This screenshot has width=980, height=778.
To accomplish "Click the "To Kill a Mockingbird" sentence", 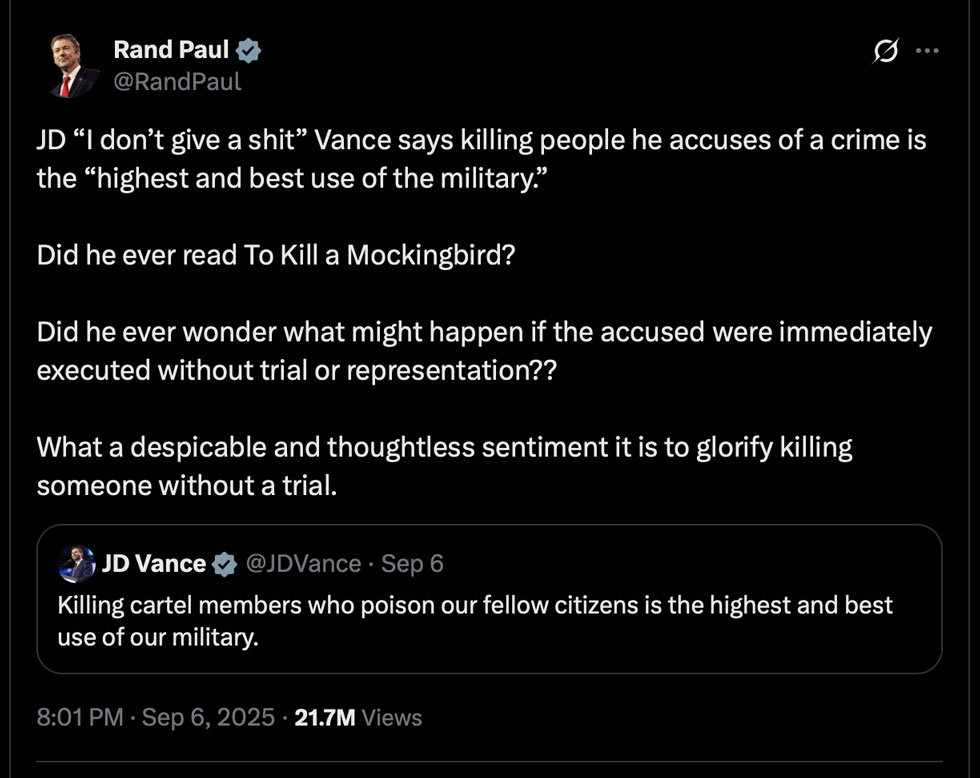I will tap(276, 254).
